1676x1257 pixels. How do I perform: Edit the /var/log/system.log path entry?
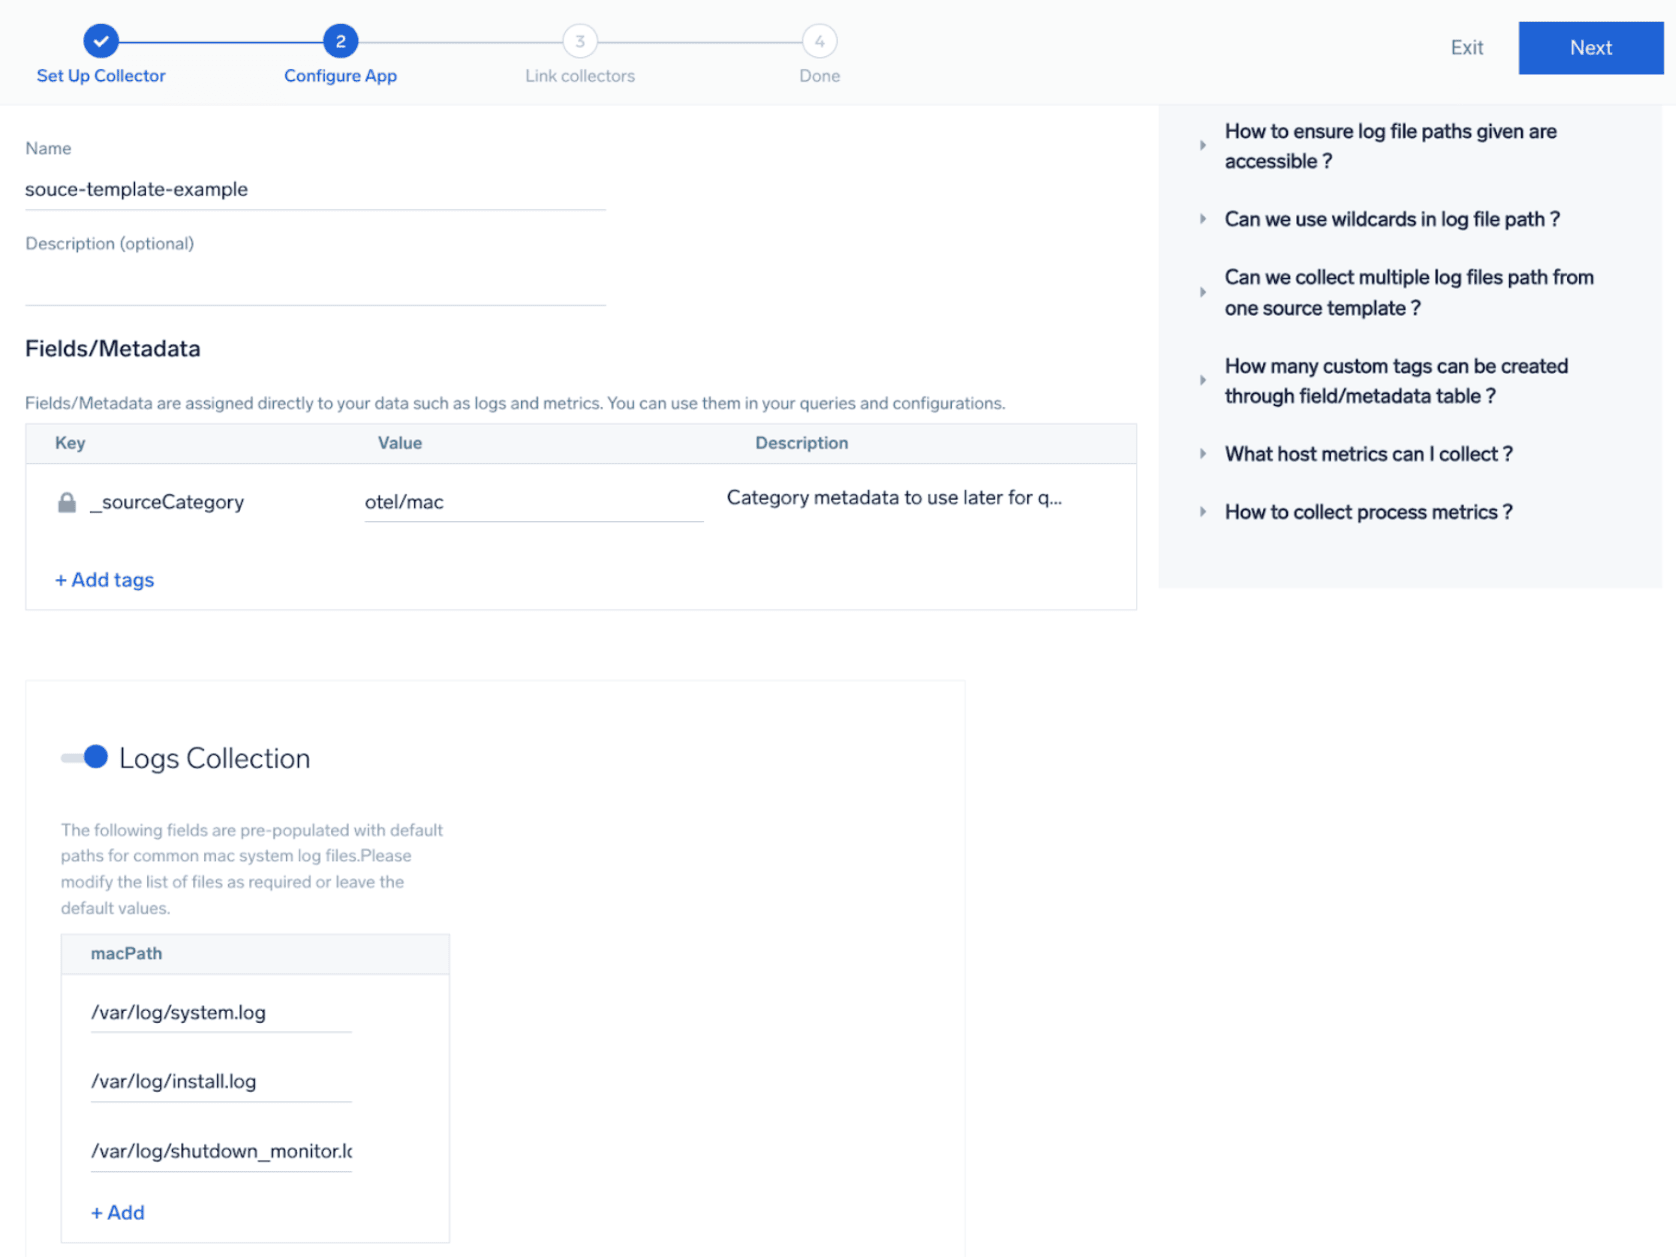(220, 1012)
